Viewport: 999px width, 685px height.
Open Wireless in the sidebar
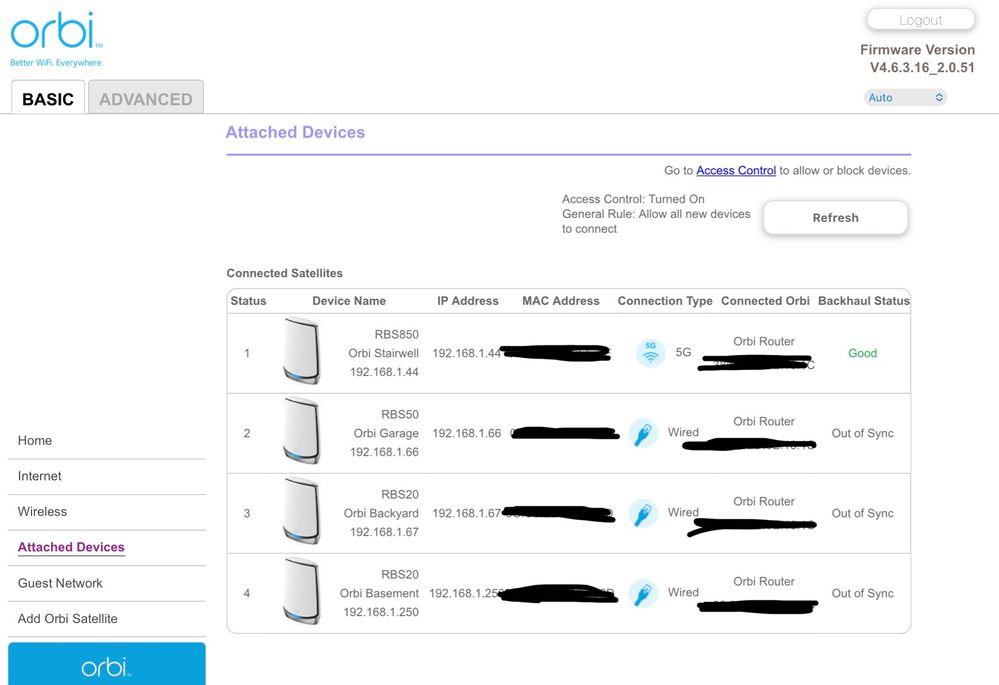(x=43, y=512)
